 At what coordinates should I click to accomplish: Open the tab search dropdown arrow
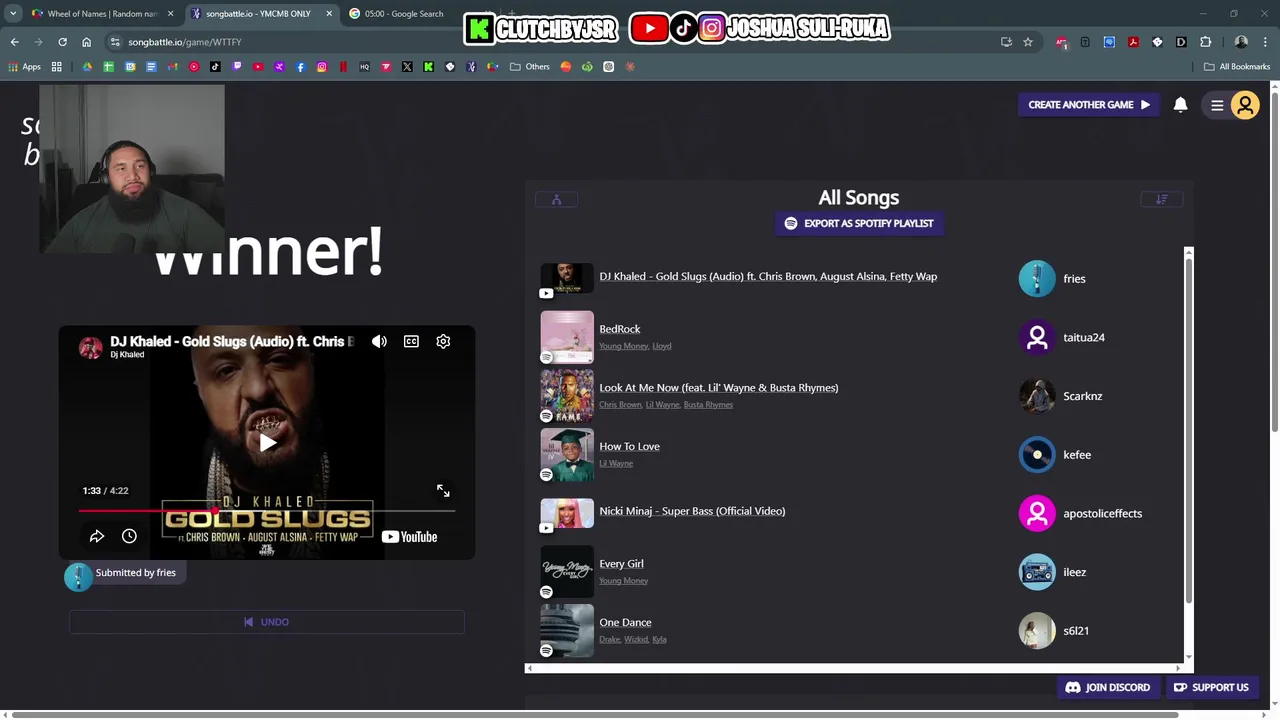(13, 14)
